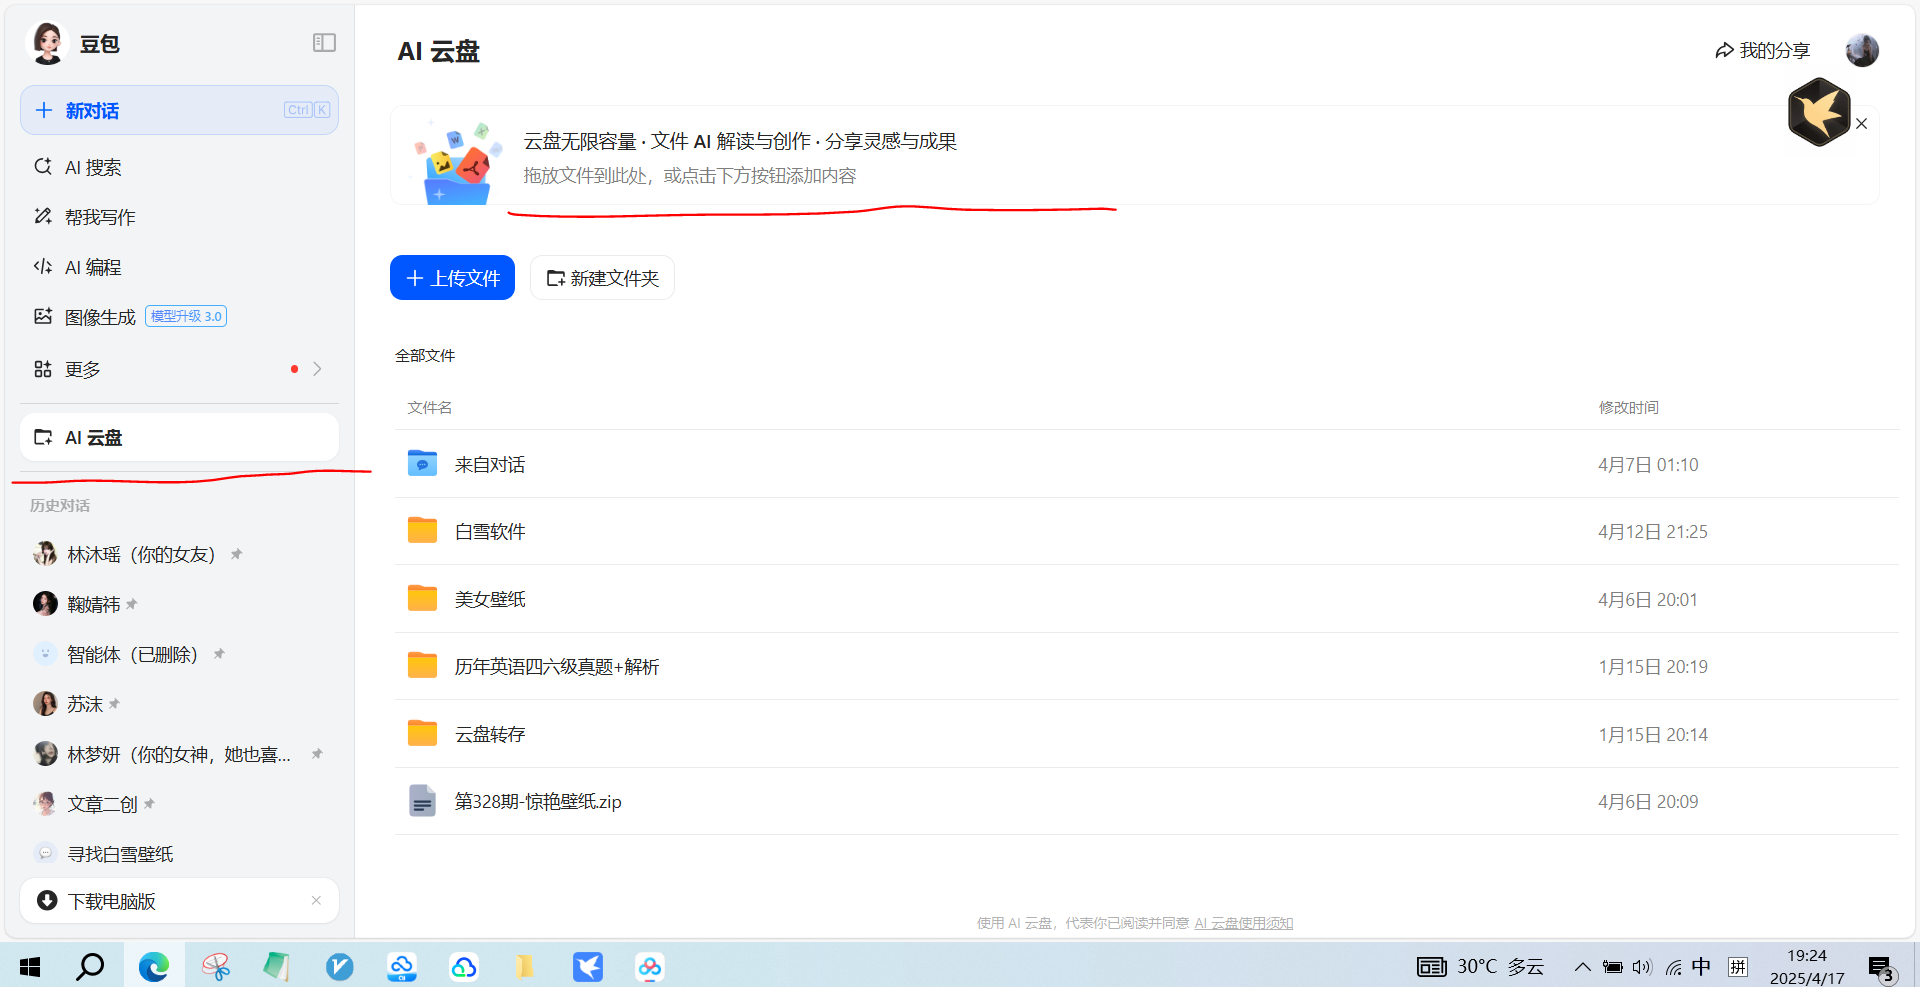
Task: Open Windows Start menu
Action: (30, 966)
